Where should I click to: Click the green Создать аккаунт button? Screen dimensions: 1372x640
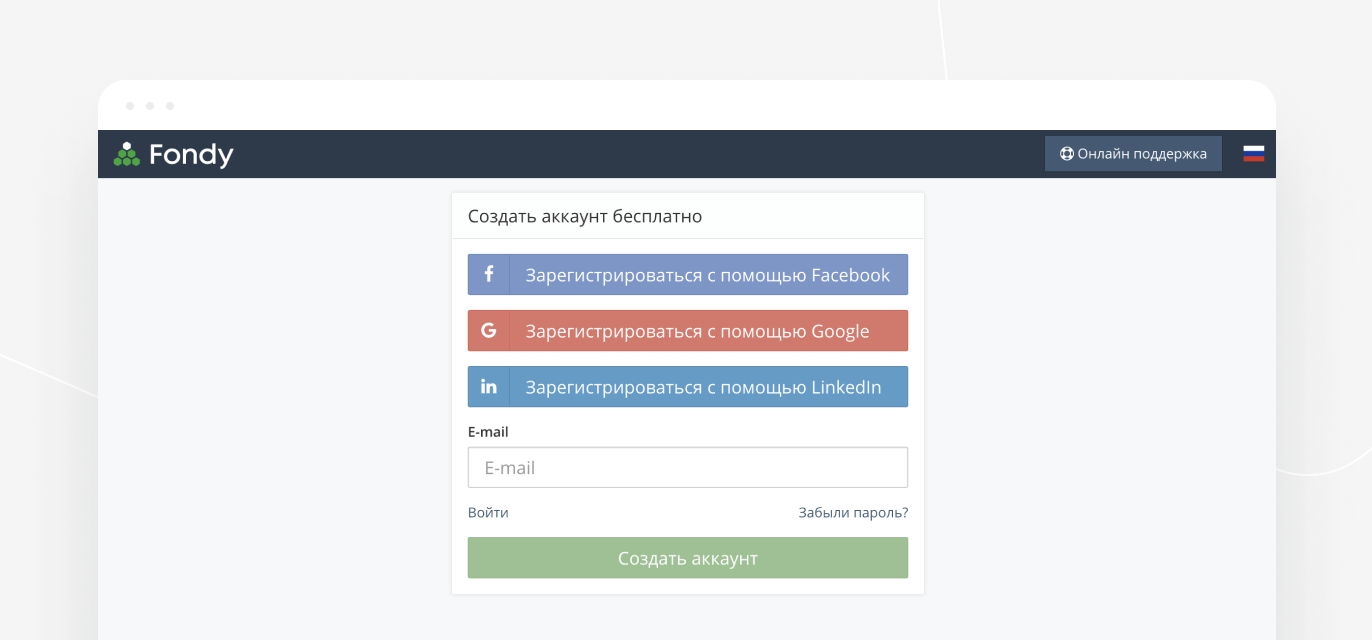pos(688,558)
